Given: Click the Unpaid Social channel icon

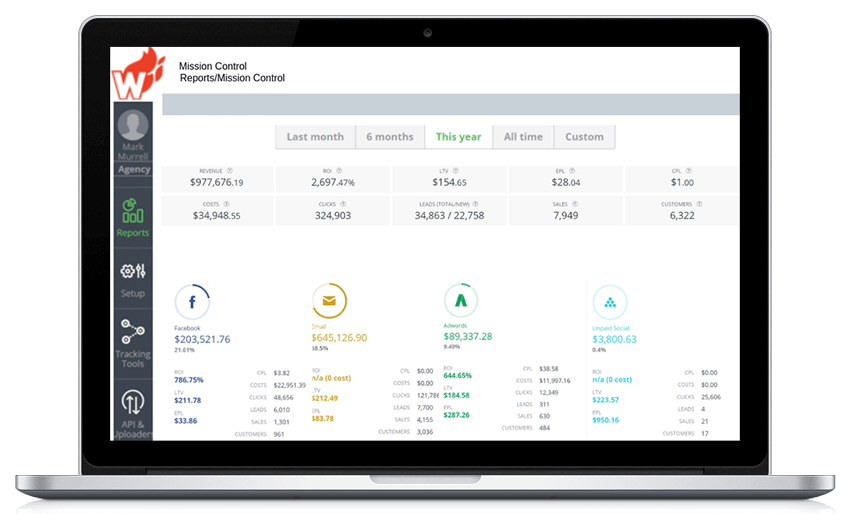Looking at the screenshot, I should 610,303.
